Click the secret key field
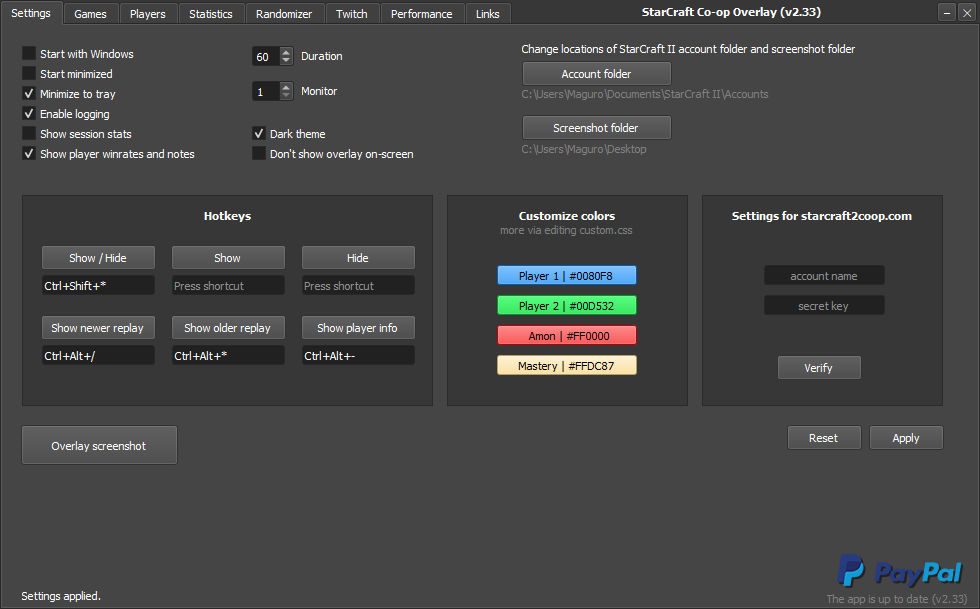The width and height of the screenshot is (980, 609). (824, 305)
